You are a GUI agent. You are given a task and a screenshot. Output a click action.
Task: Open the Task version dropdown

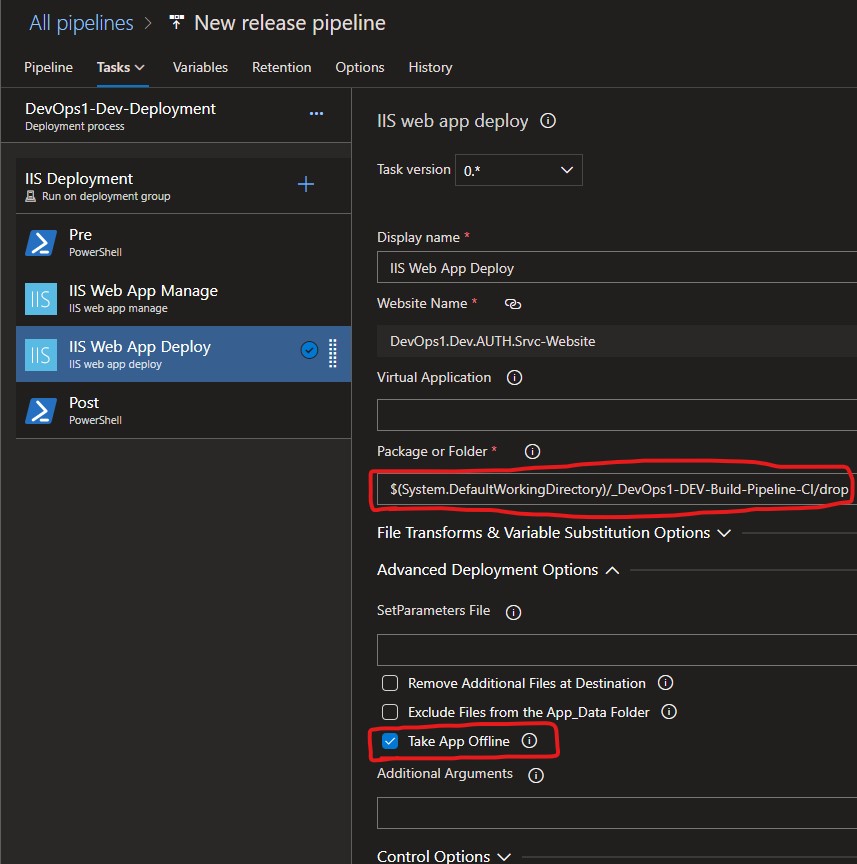519,170
